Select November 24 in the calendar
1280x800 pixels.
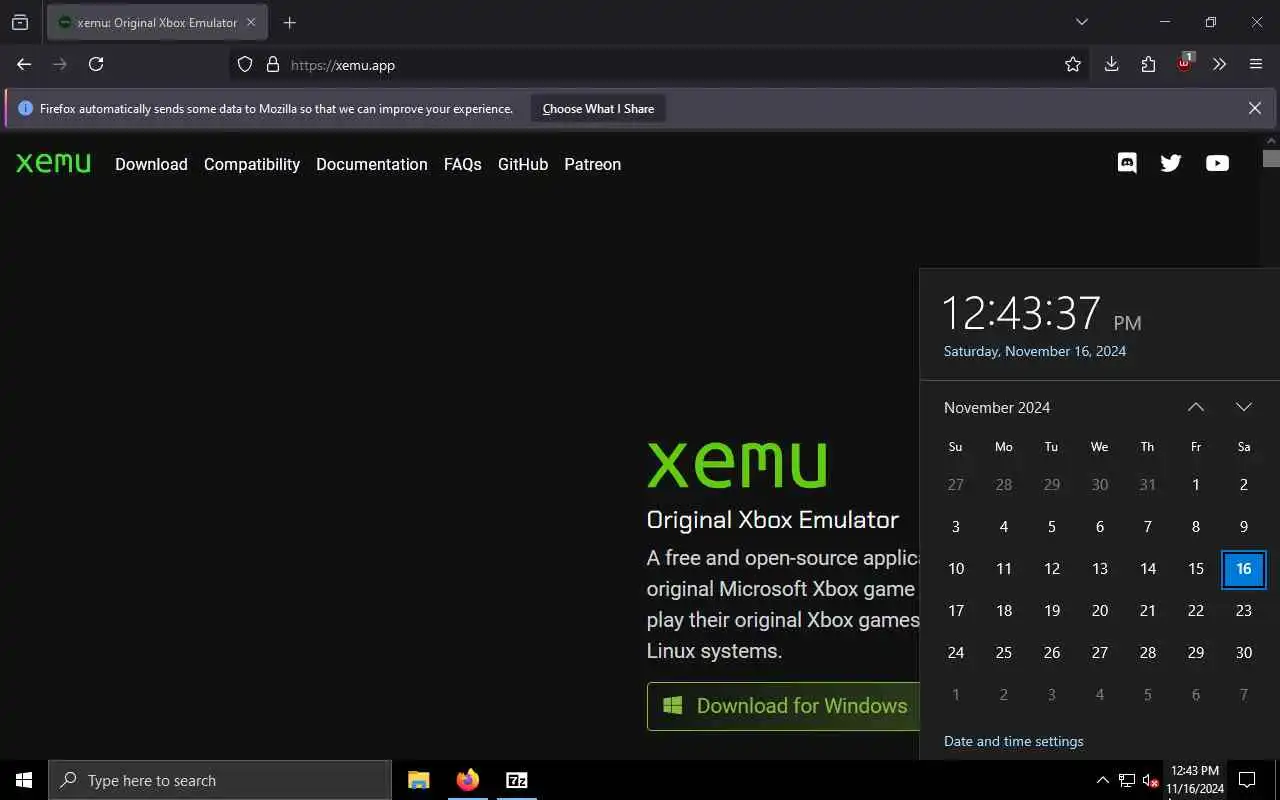click(956, 653)
